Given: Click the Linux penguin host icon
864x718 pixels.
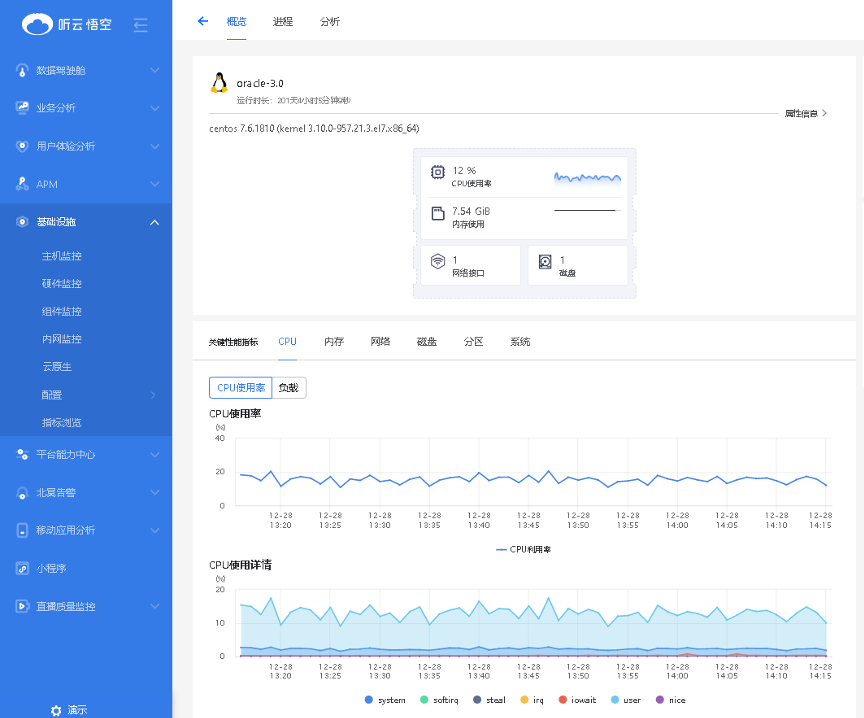Looking at the screenshot, I should pos(219,84).
